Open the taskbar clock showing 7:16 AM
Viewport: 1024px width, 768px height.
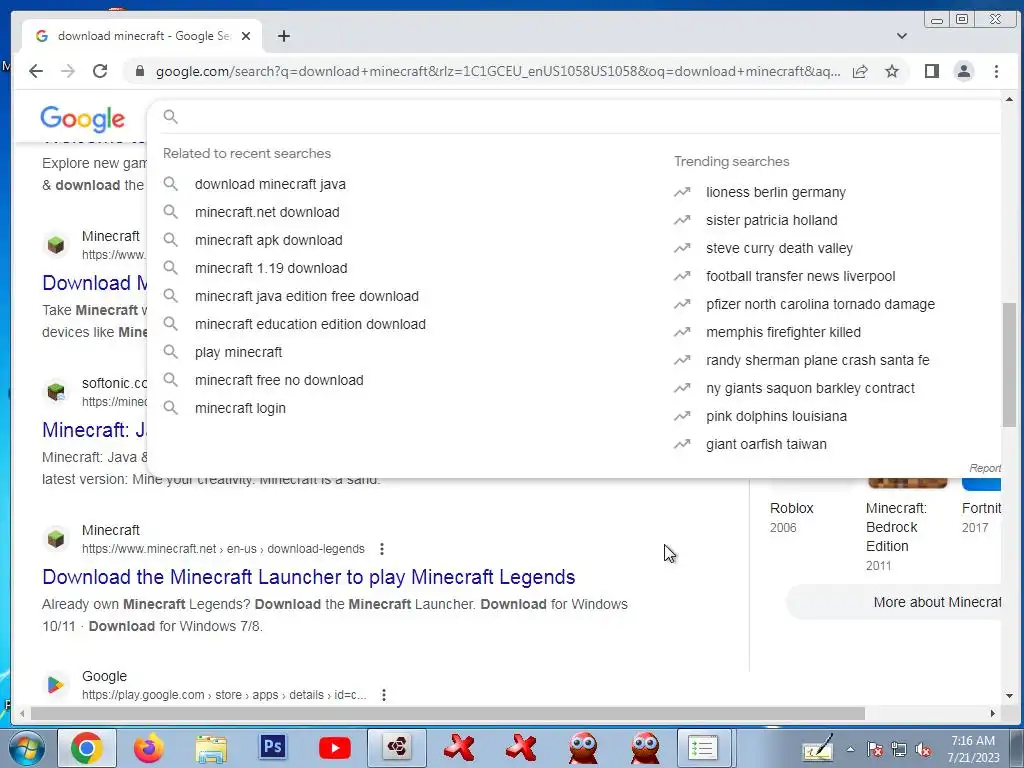pos(973,749)
